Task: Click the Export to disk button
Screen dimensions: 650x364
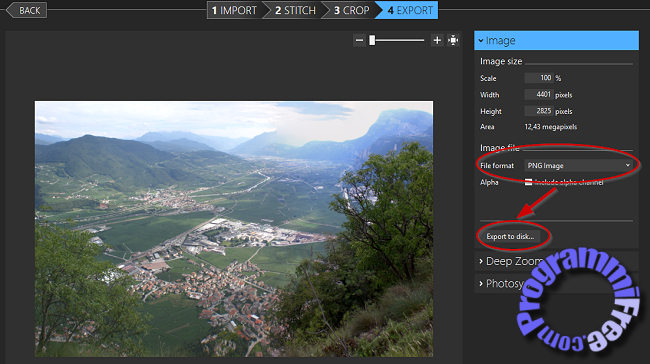Action: (x=510, y=236)
